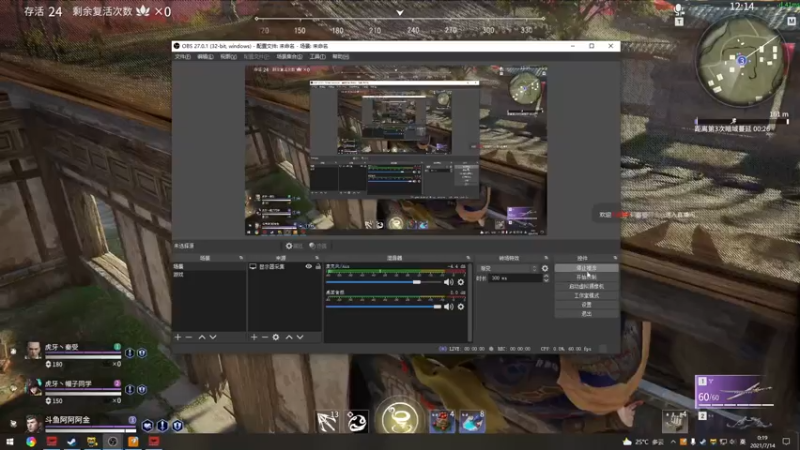The image size is (800, 450).
Task: Open Desktop Audio settings gear
Action: [461, 307]
